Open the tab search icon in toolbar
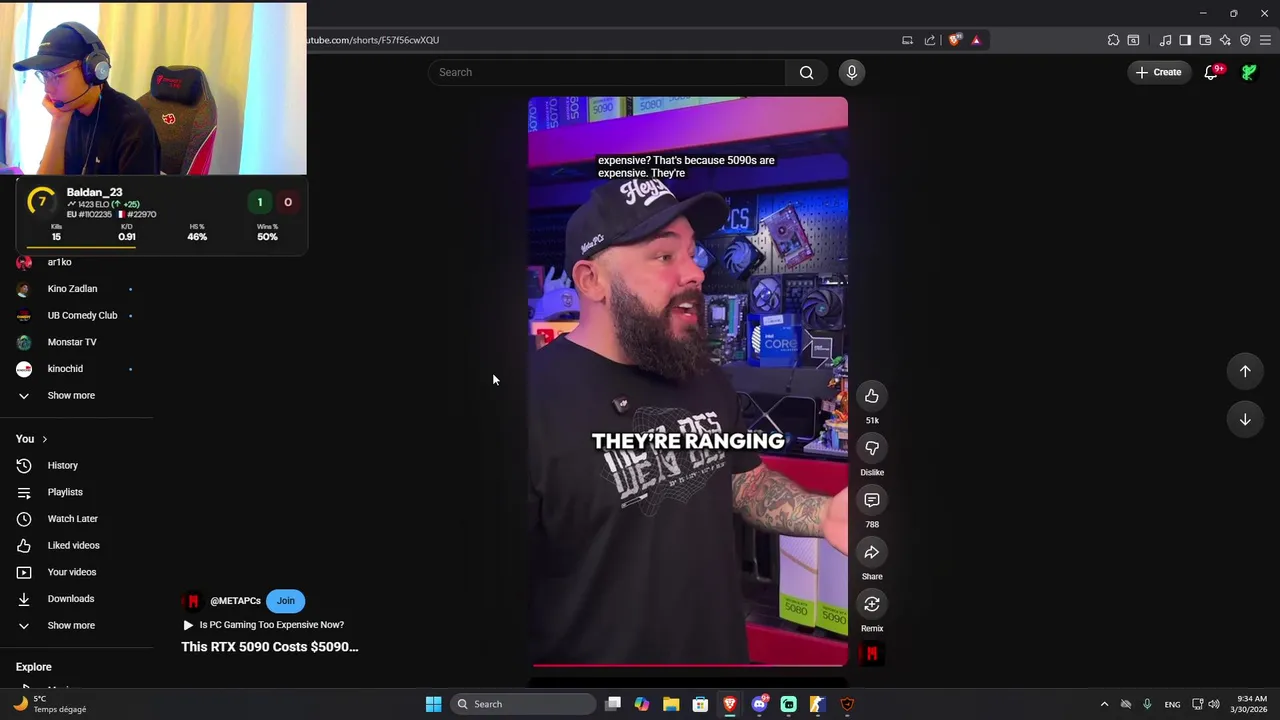 click(x=1133, y=40)
